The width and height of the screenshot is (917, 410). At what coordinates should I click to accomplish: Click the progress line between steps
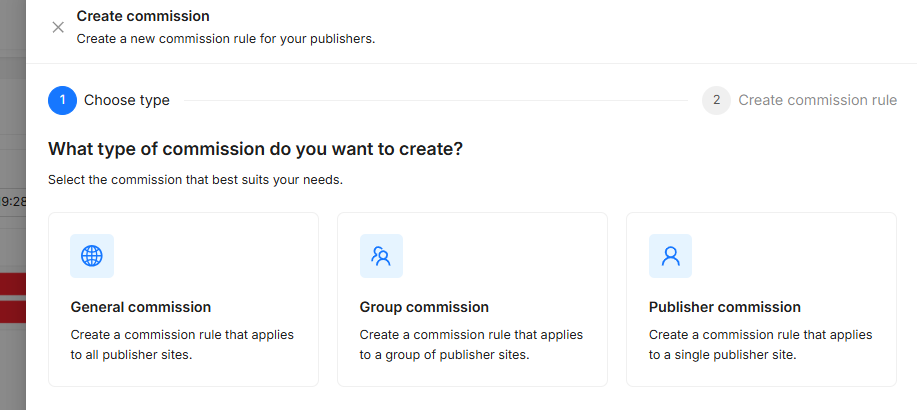tap(435, 100)
